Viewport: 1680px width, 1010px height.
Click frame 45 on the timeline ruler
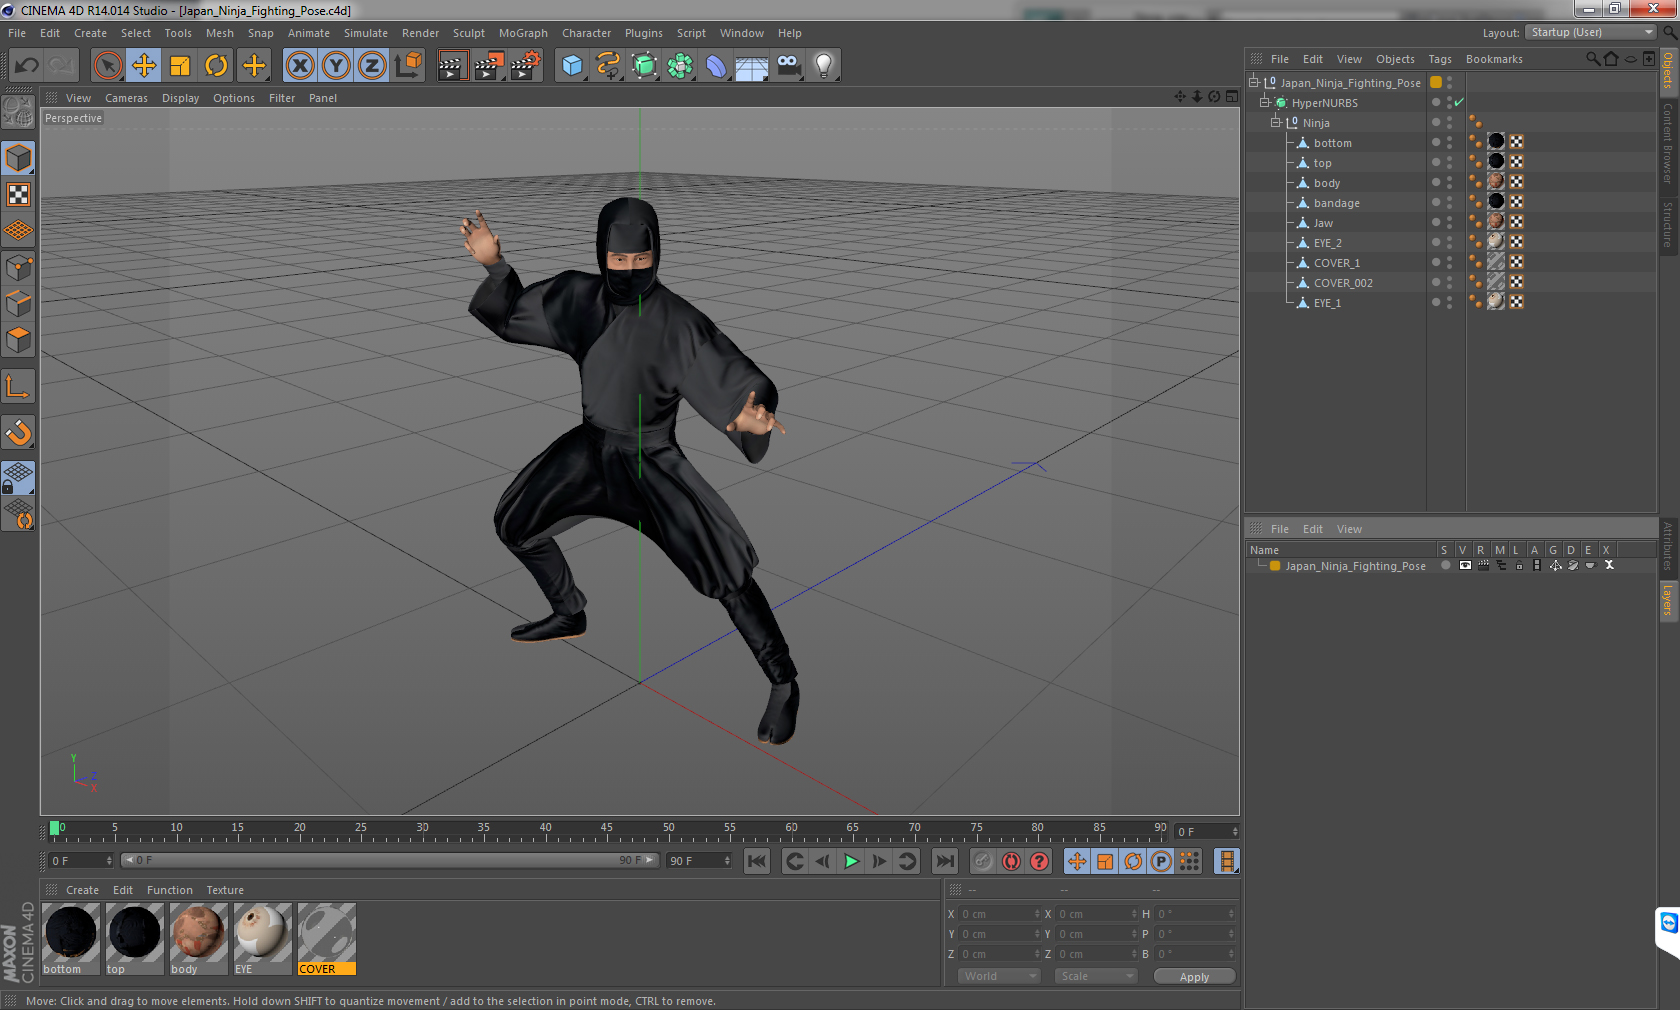coord(607,830)
